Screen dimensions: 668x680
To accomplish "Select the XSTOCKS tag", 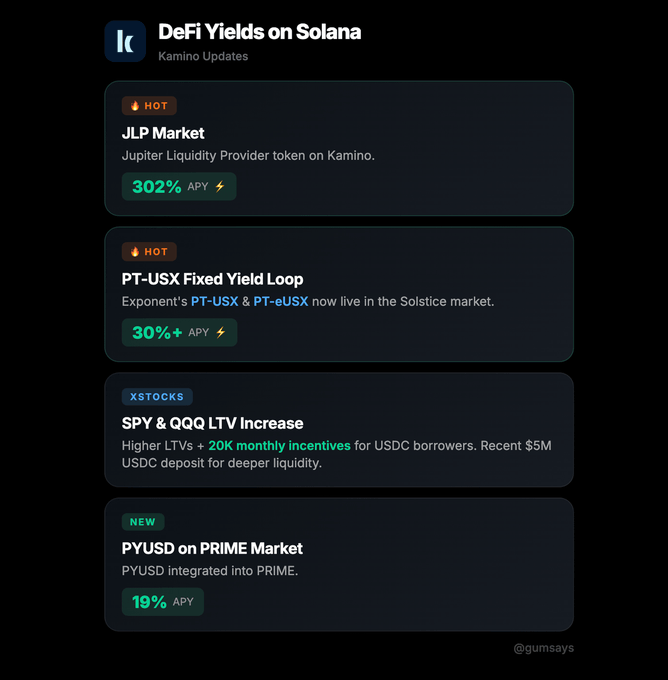I will coord(157,397).
